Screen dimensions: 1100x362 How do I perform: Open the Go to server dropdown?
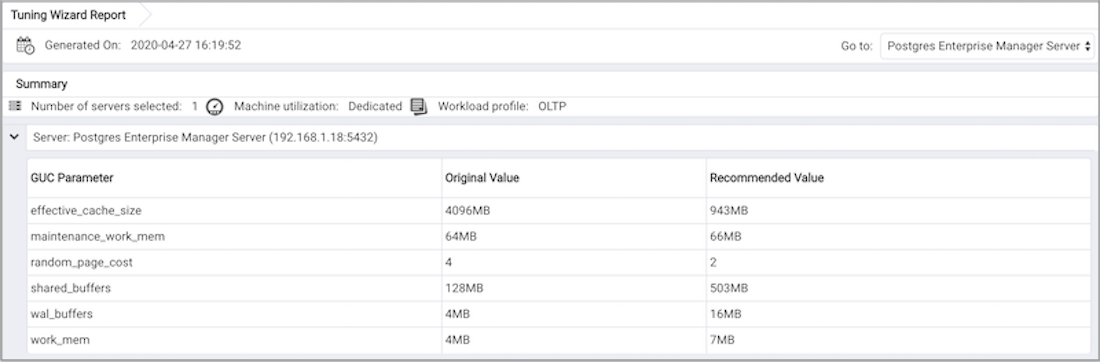pos(986,46)
